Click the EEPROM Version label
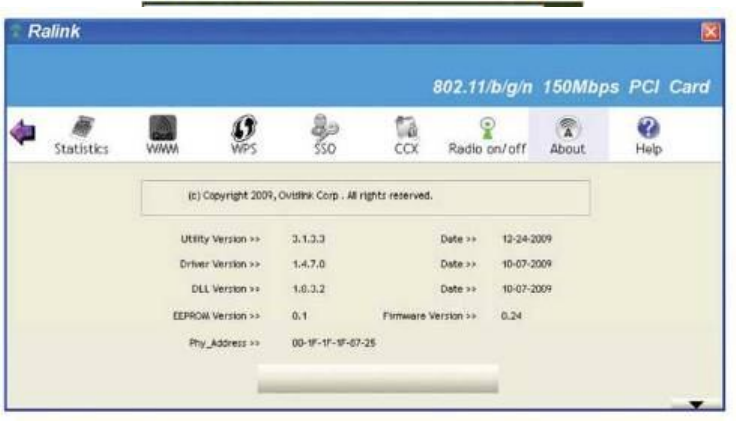Image resolution: width=736 pixels, height=421 pixels. 216,316
